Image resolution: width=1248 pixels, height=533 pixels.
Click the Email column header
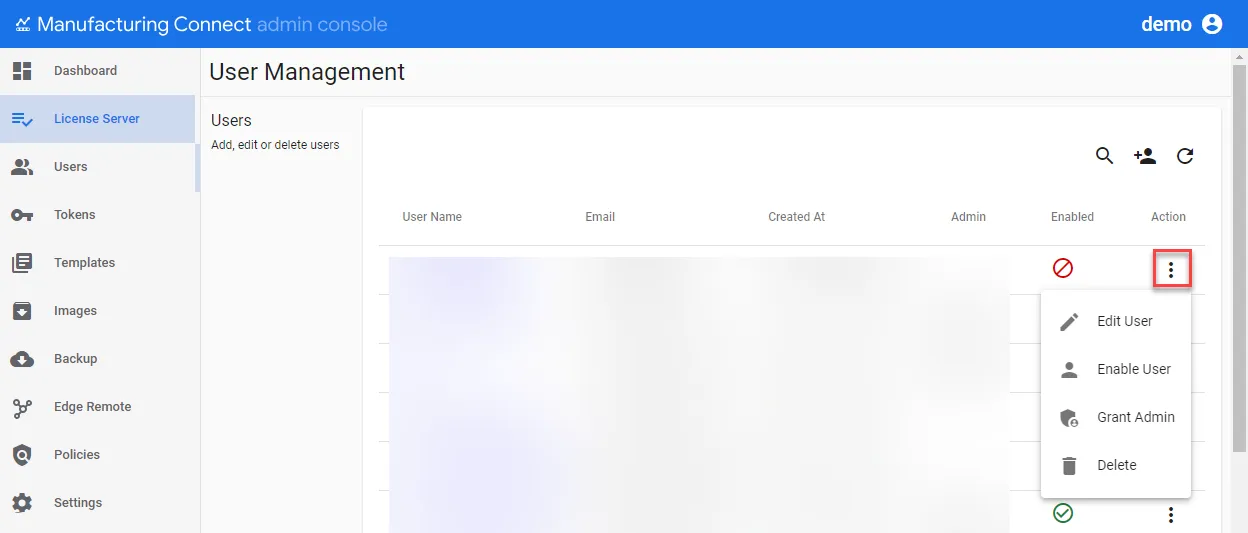pyautogui.click(x=600, y=217)
